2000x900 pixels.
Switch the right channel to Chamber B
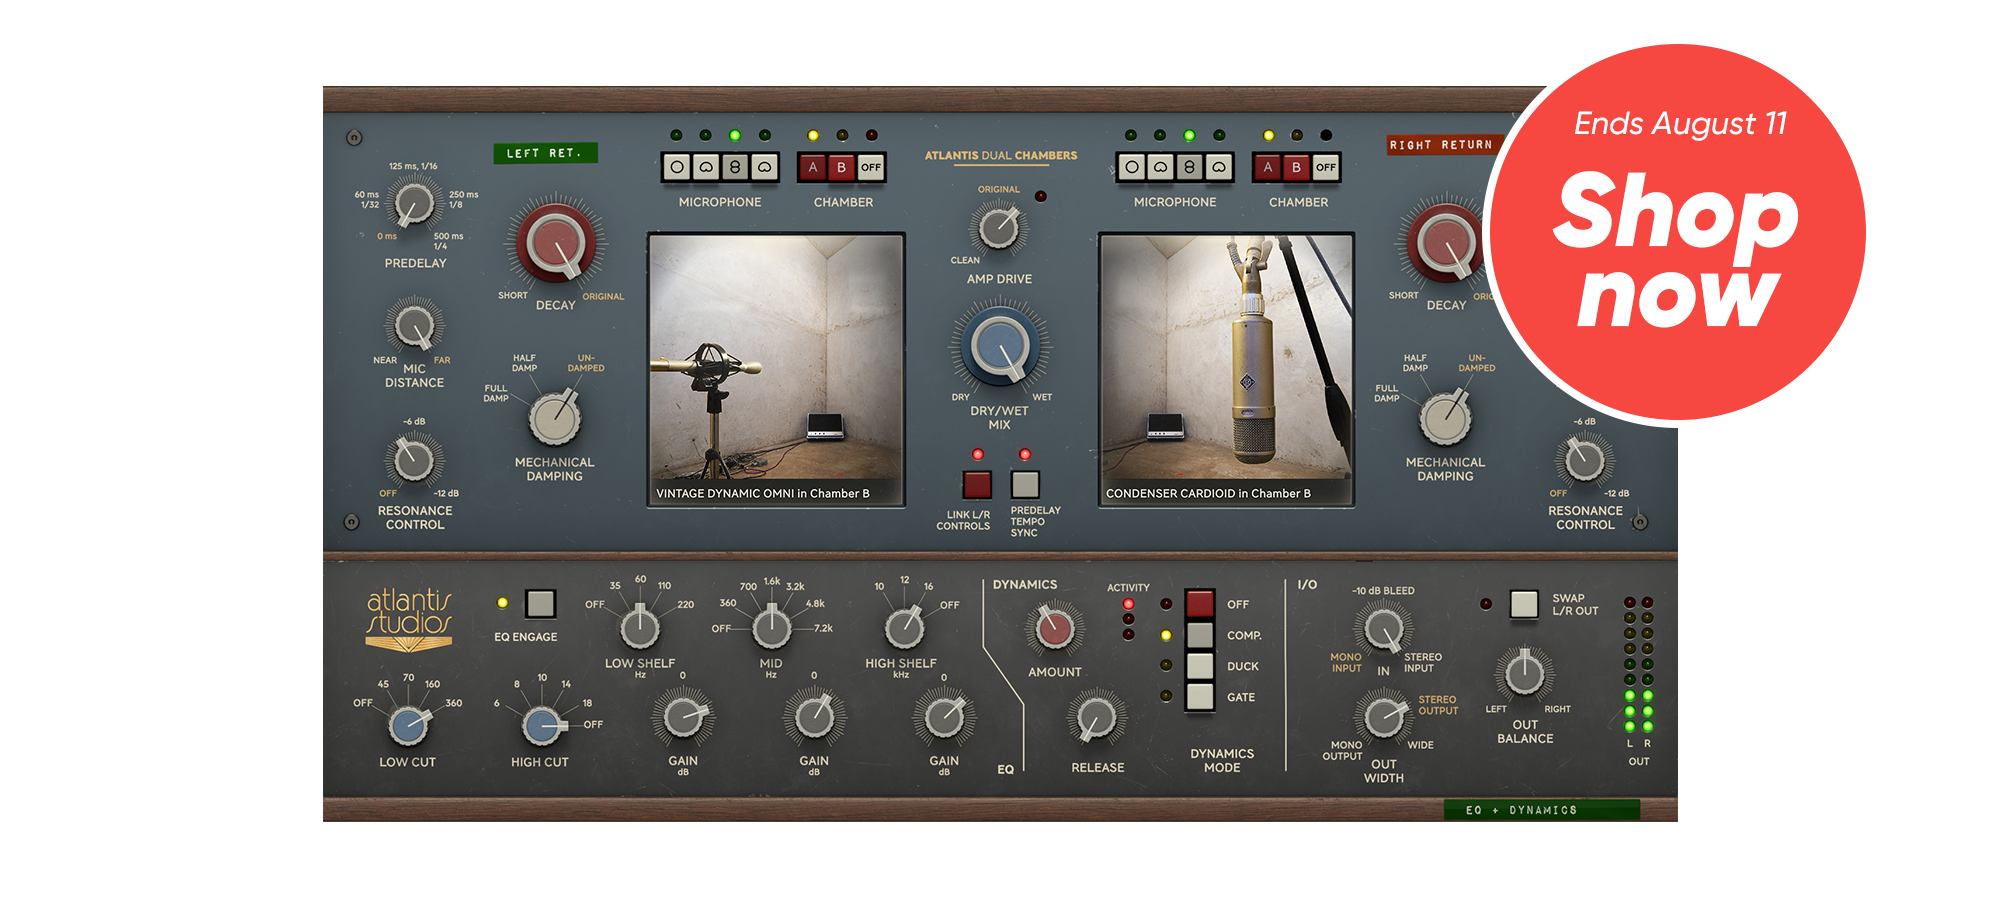pos(1297,167)
